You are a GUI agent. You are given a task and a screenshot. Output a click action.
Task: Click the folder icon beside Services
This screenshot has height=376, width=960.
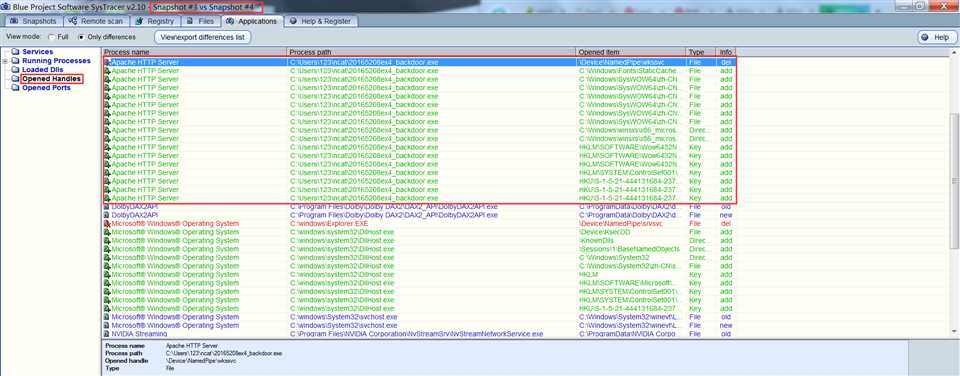click(x=15, y=52)
